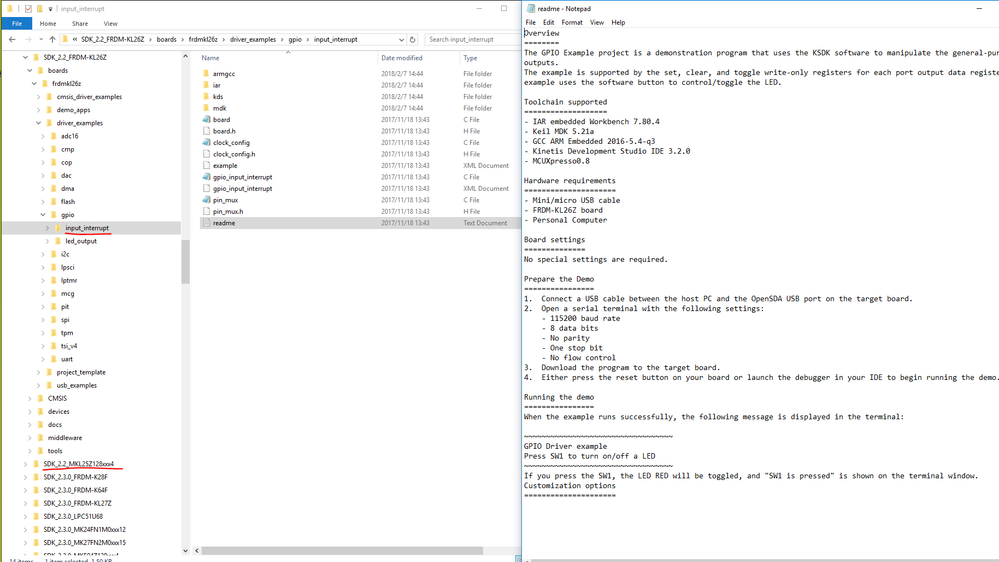
Task: Open Notepad View menu
Action: coord(596,22)
